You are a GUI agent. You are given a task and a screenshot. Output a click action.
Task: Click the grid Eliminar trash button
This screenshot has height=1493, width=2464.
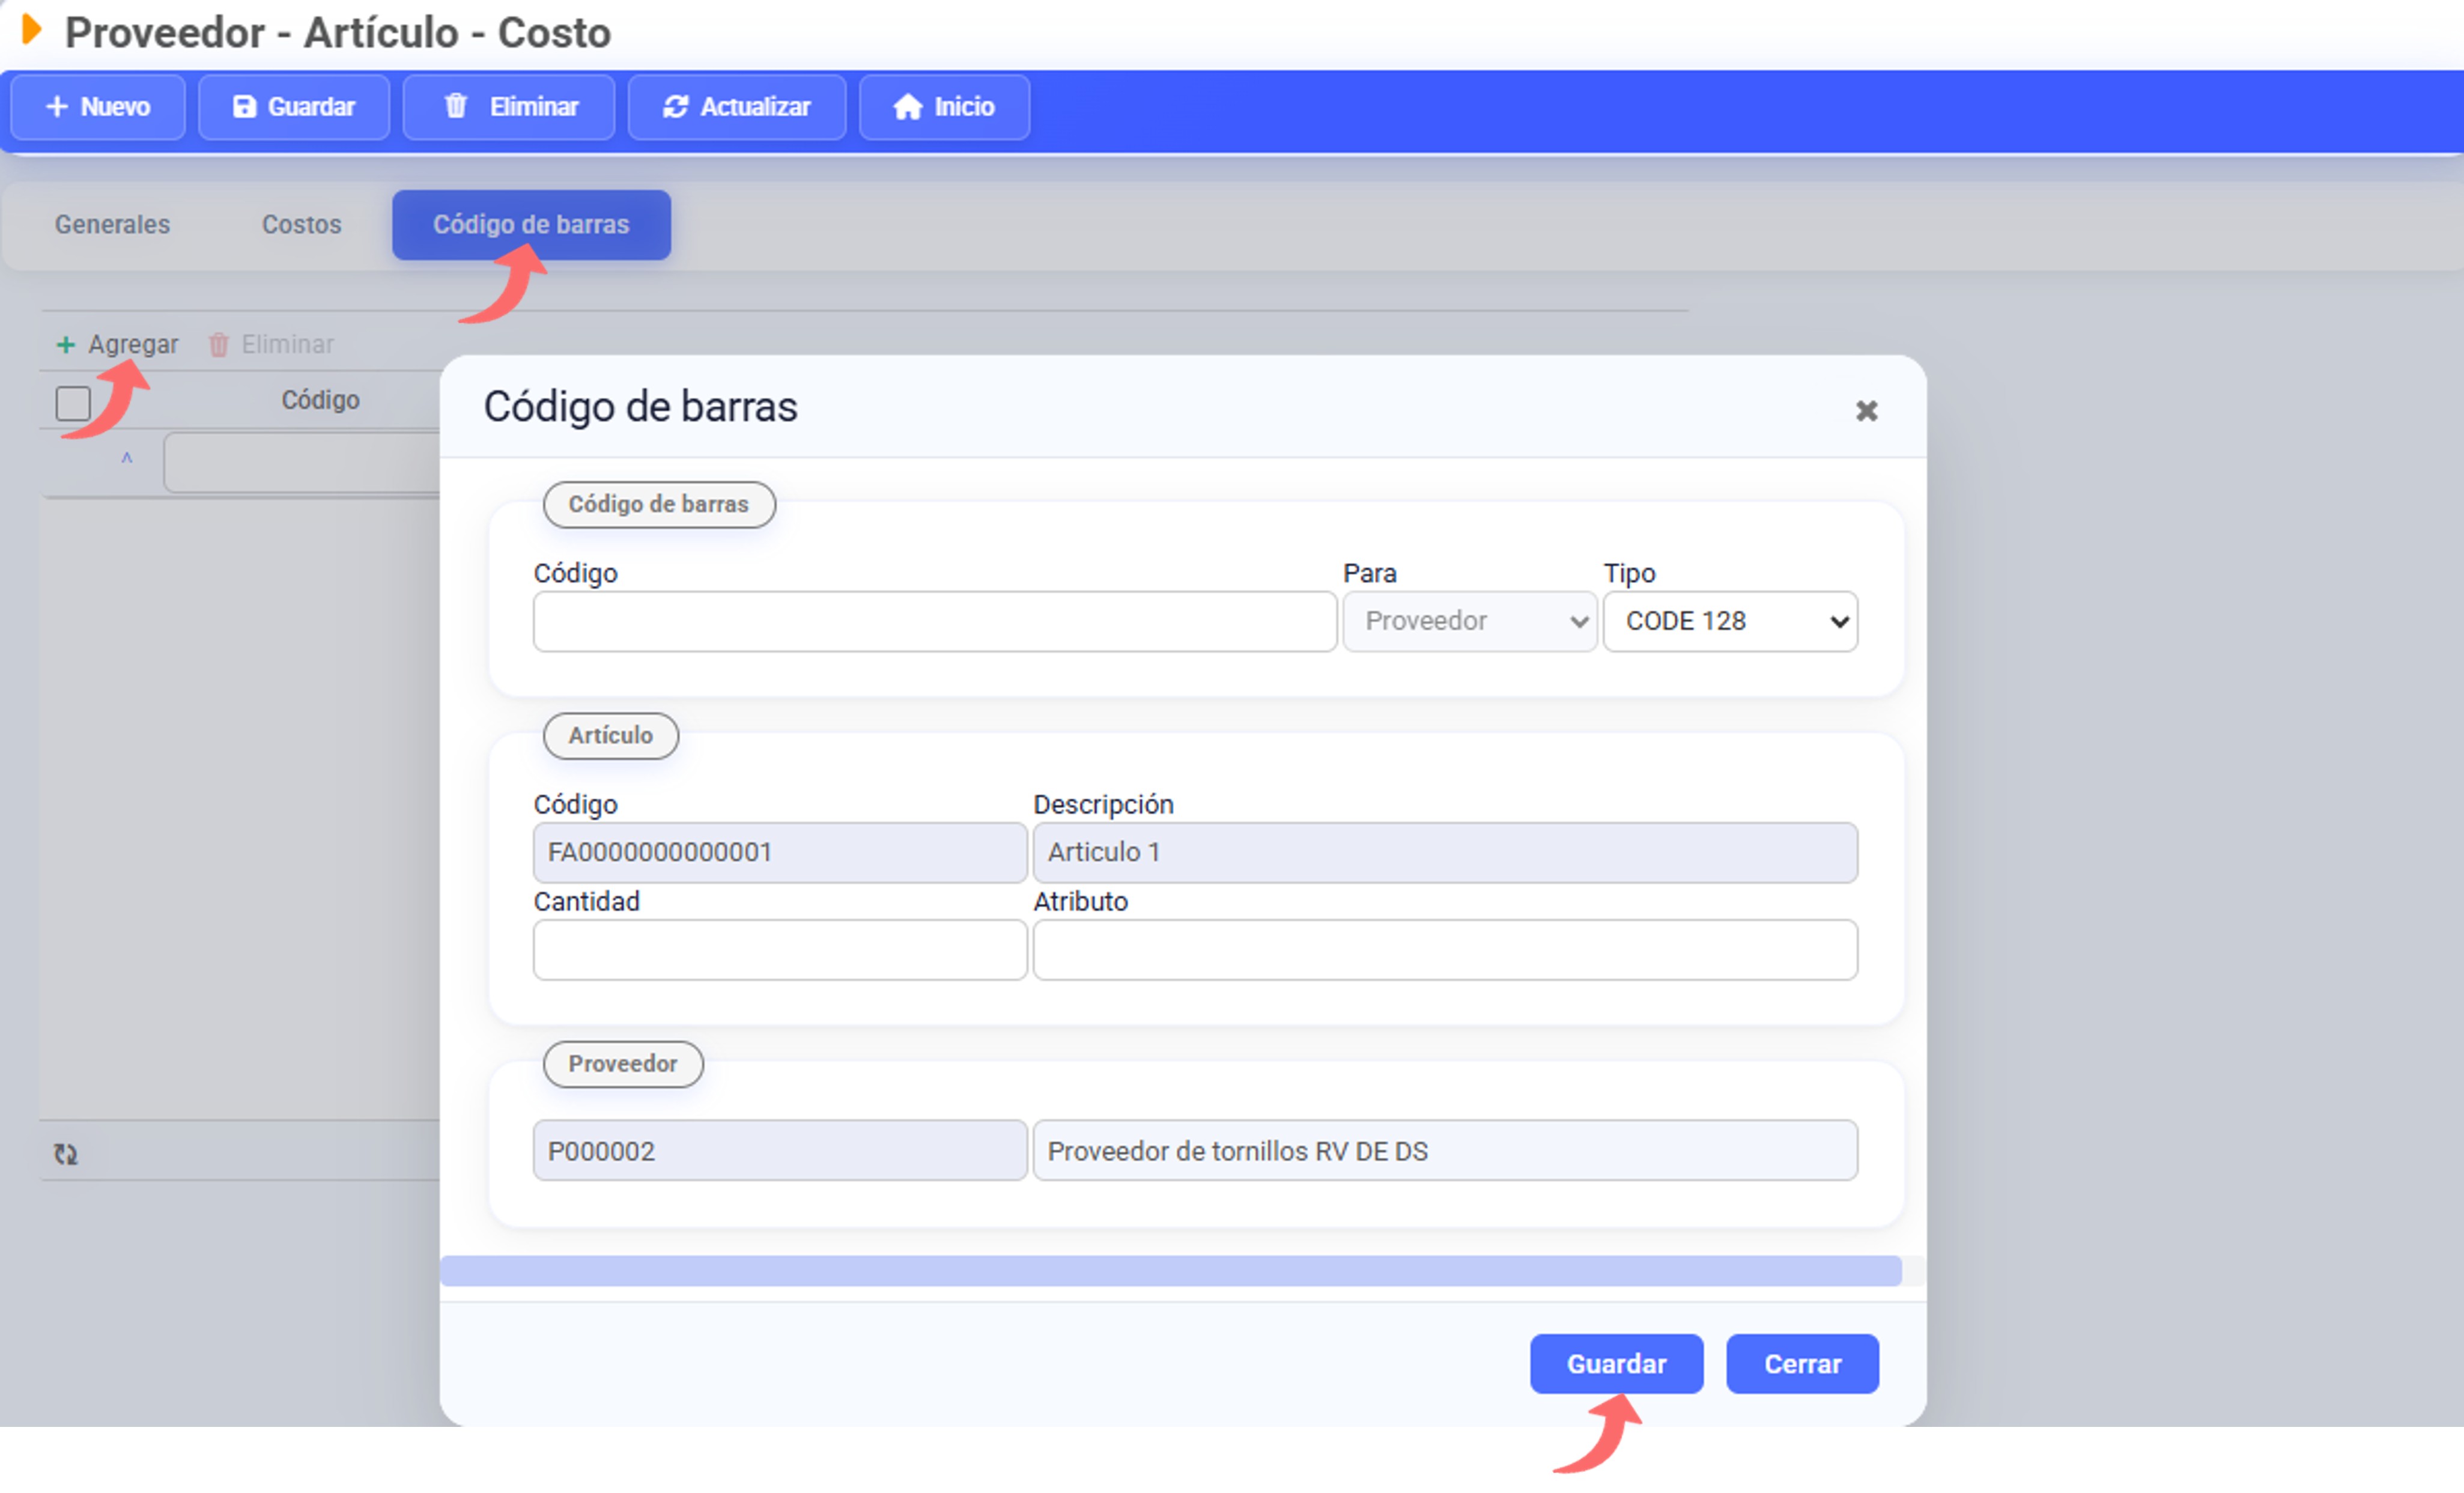pyautogui.click(x=271, y=344)
